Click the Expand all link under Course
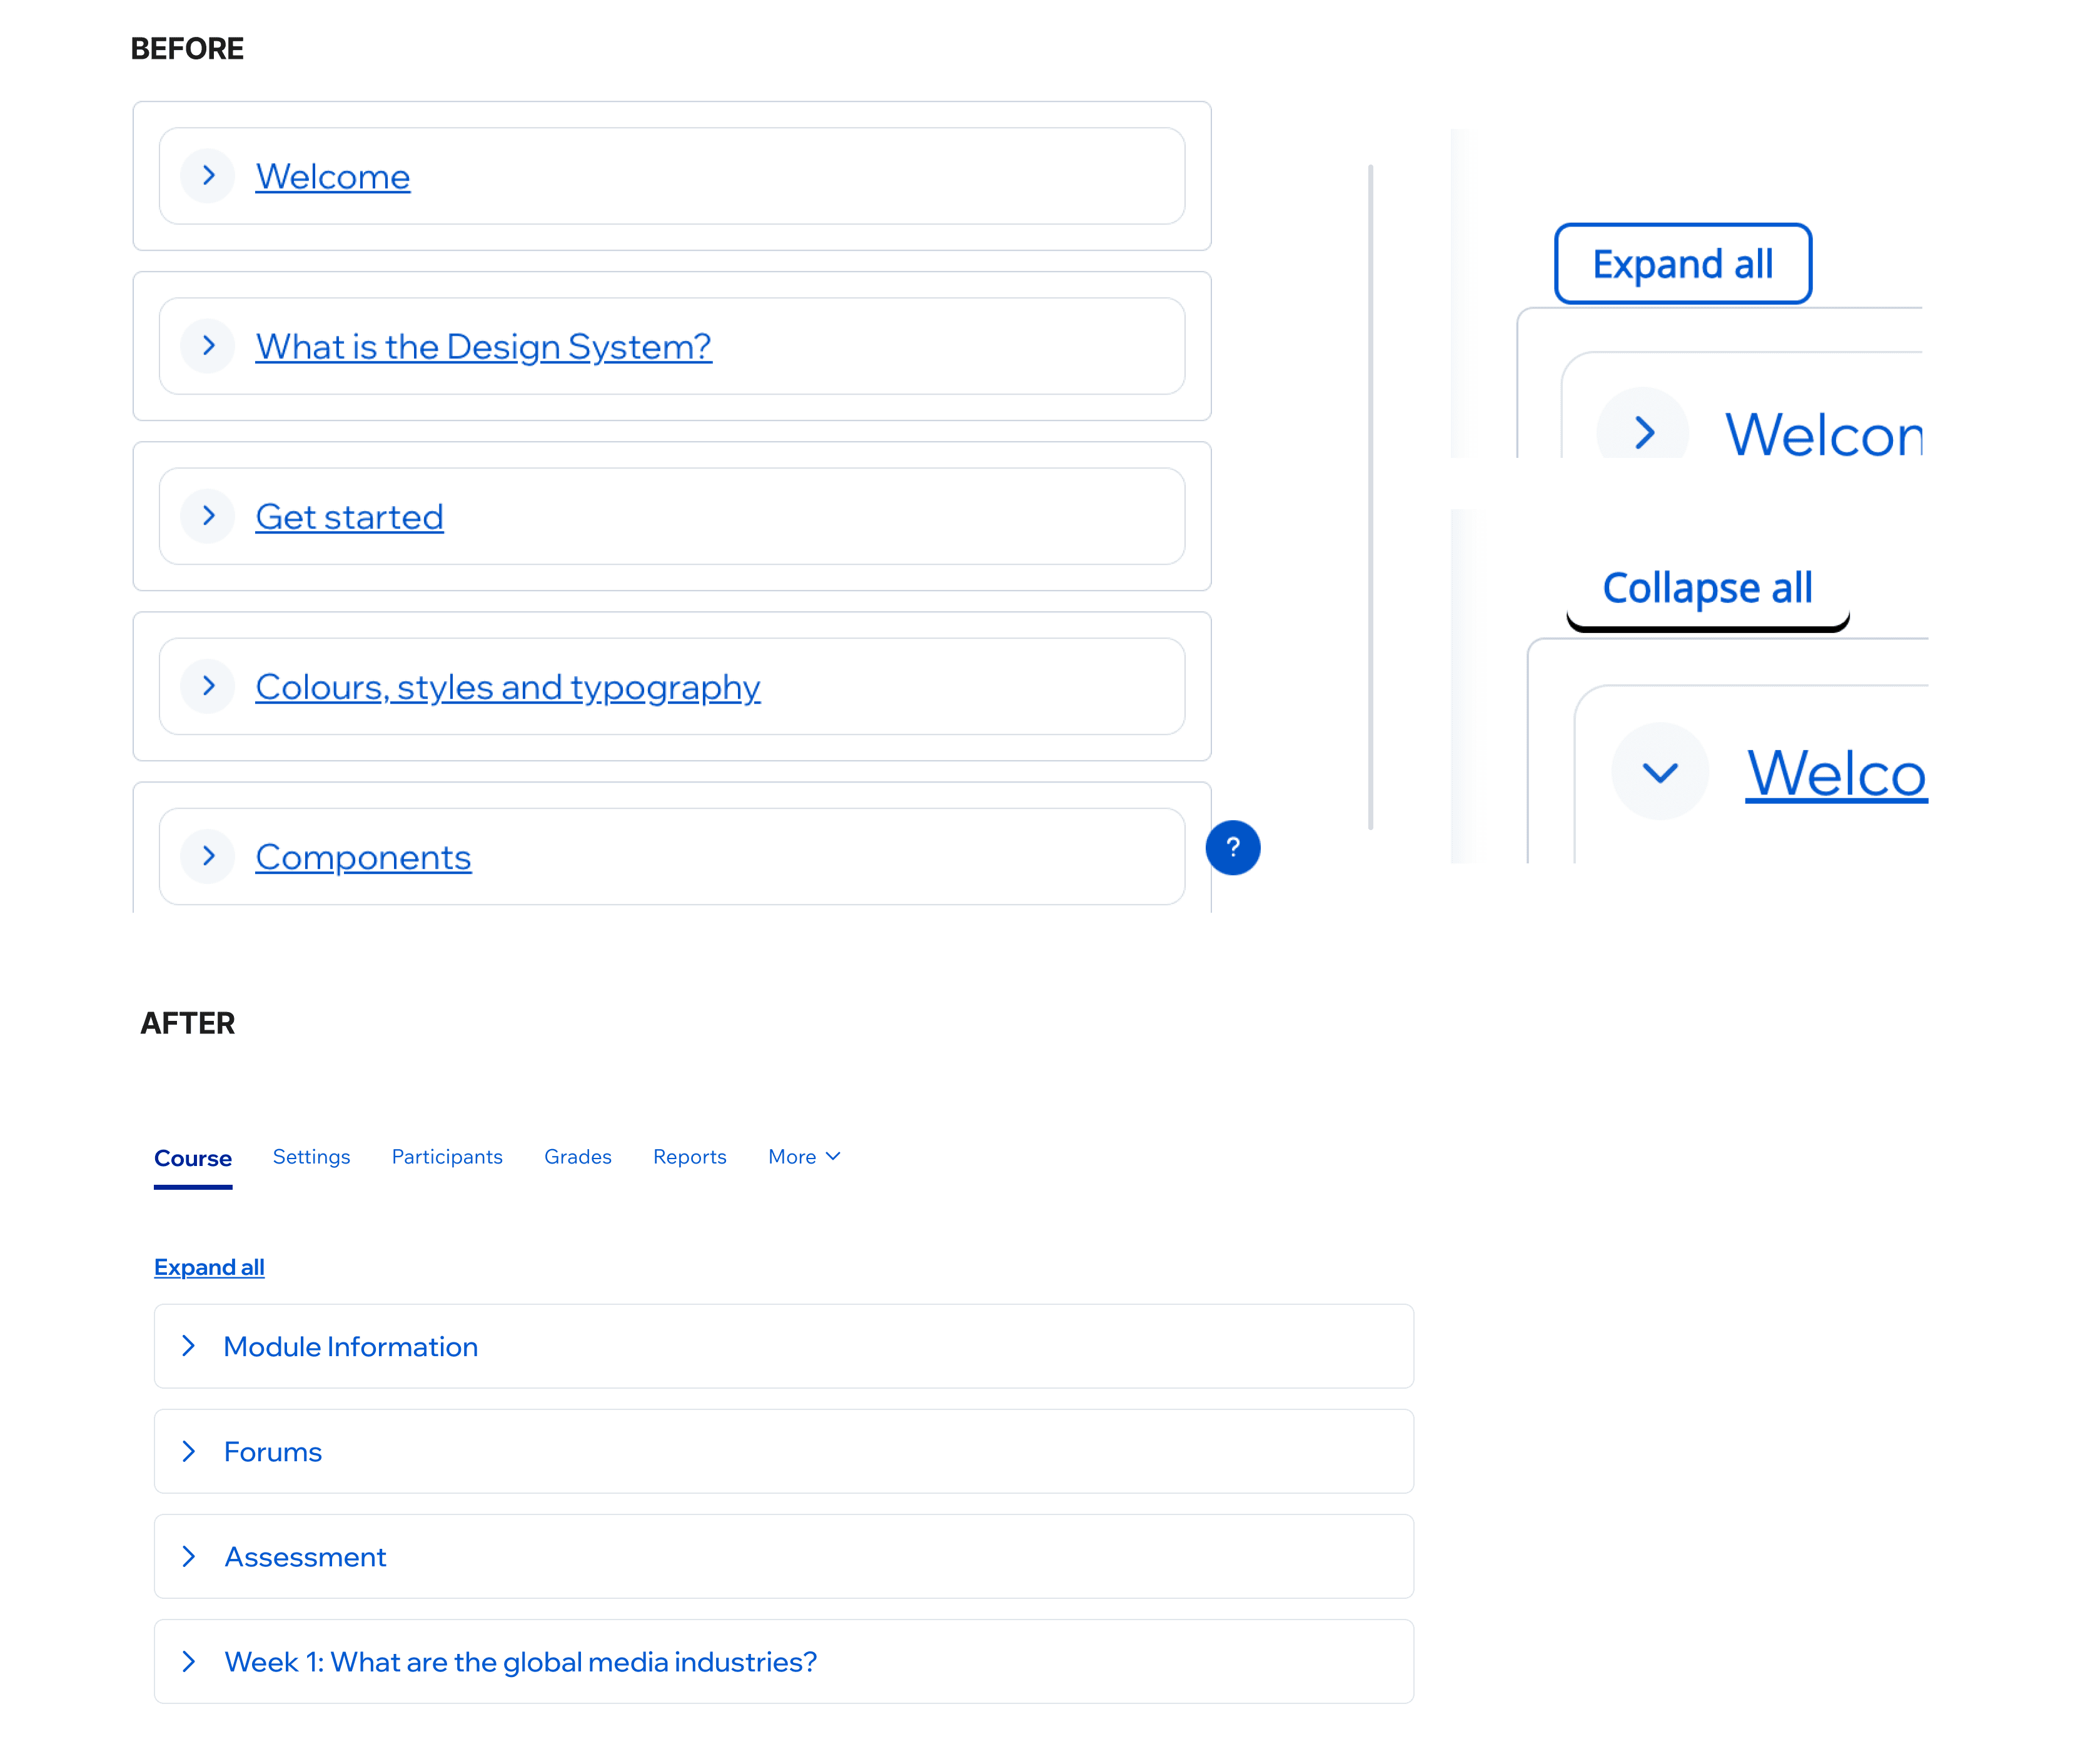Viewport: 2100px width, 1739px height. click(209, 1267)
